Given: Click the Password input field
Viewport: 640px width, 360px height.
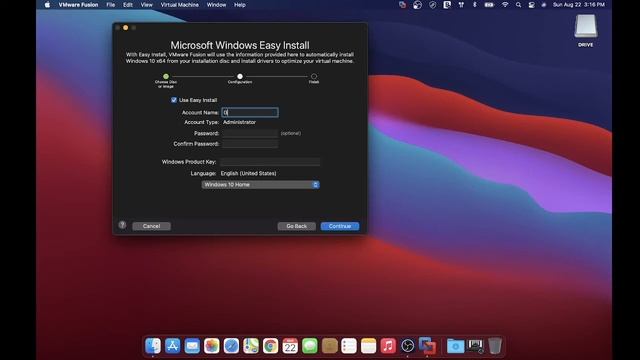Looking at the screenshot, I should click(250, 133).
